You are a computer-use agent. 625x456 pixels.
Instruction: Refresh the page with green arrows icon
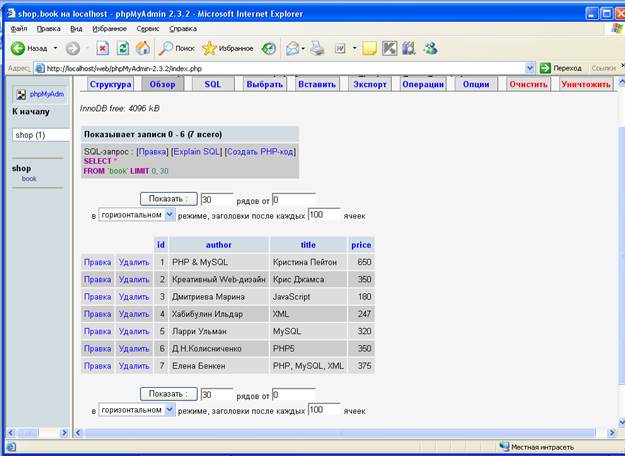[x=123, y=48]
